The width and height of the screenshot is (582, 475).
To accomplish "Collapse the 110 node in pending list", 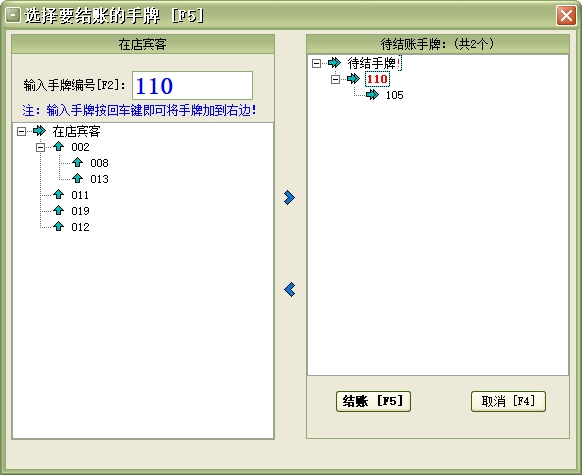I will tap(335, 79).
